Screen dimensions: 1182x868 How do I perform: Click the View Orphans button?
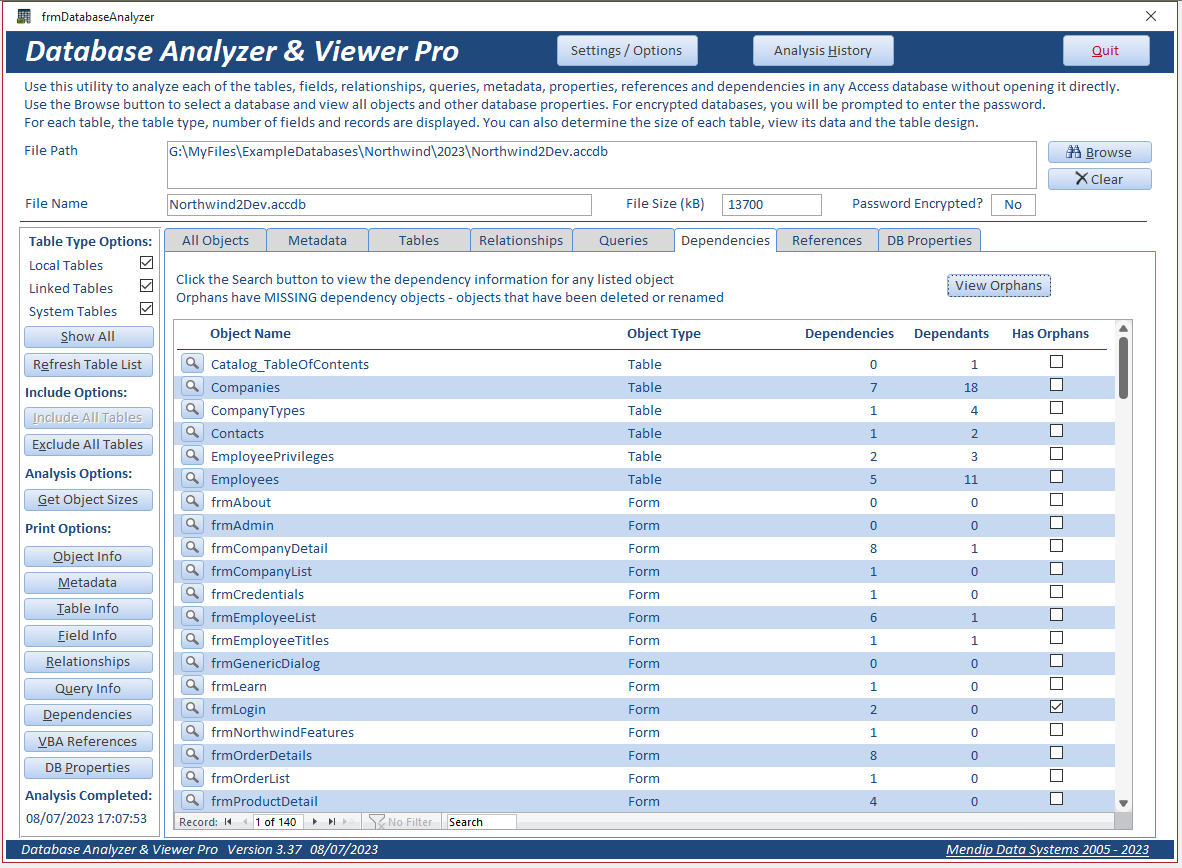pyautogui.click(x=998, y=286)
